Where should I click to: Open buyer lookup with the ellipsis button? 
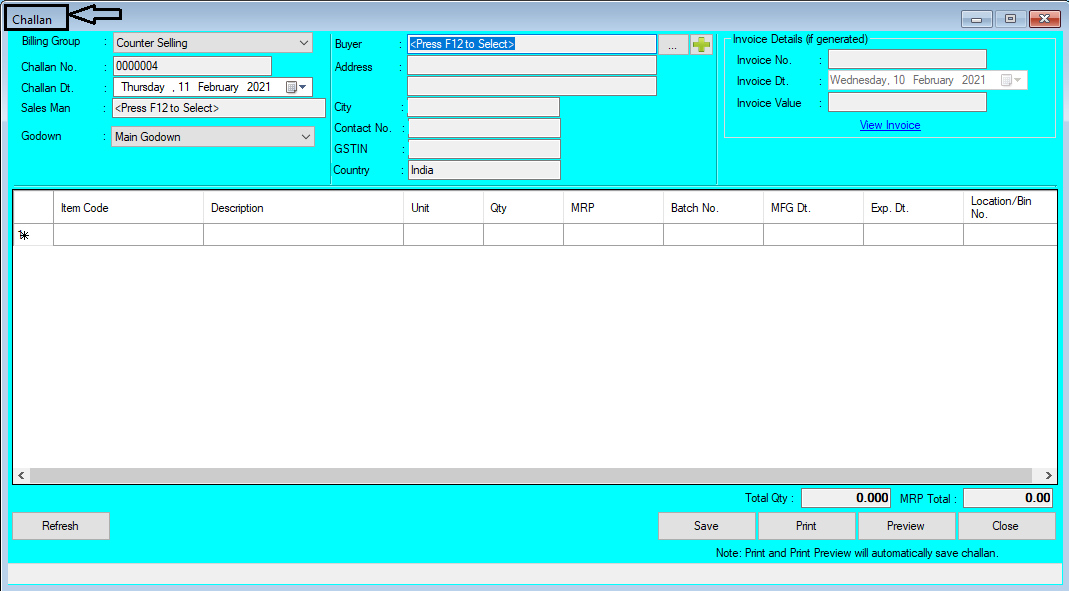tap(673, 43)
